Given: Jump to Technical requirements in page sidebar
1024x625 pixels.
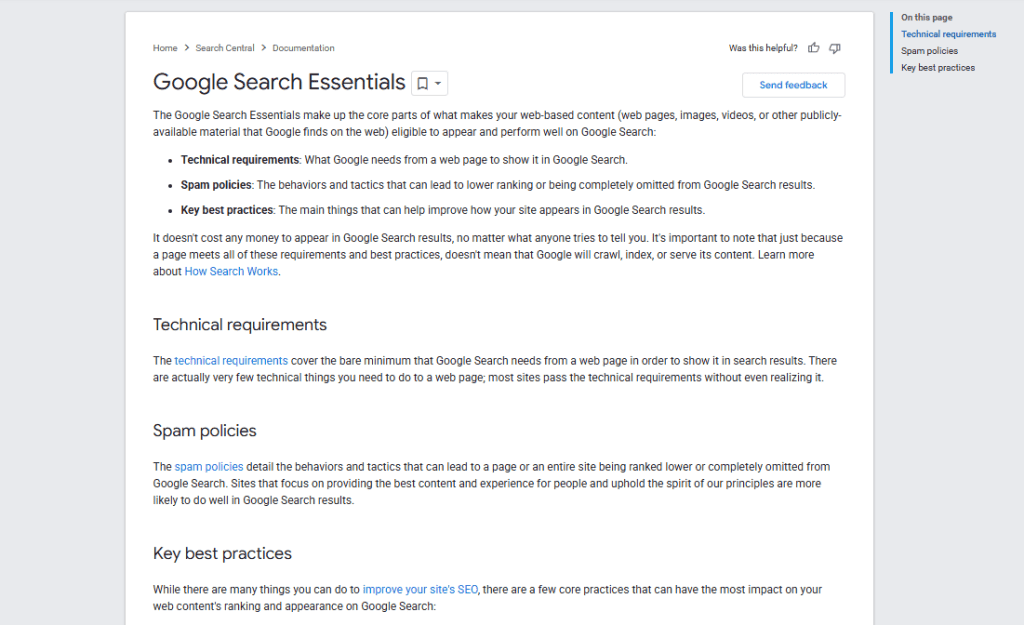Looking at the screenshot, I should coord(948,34).
